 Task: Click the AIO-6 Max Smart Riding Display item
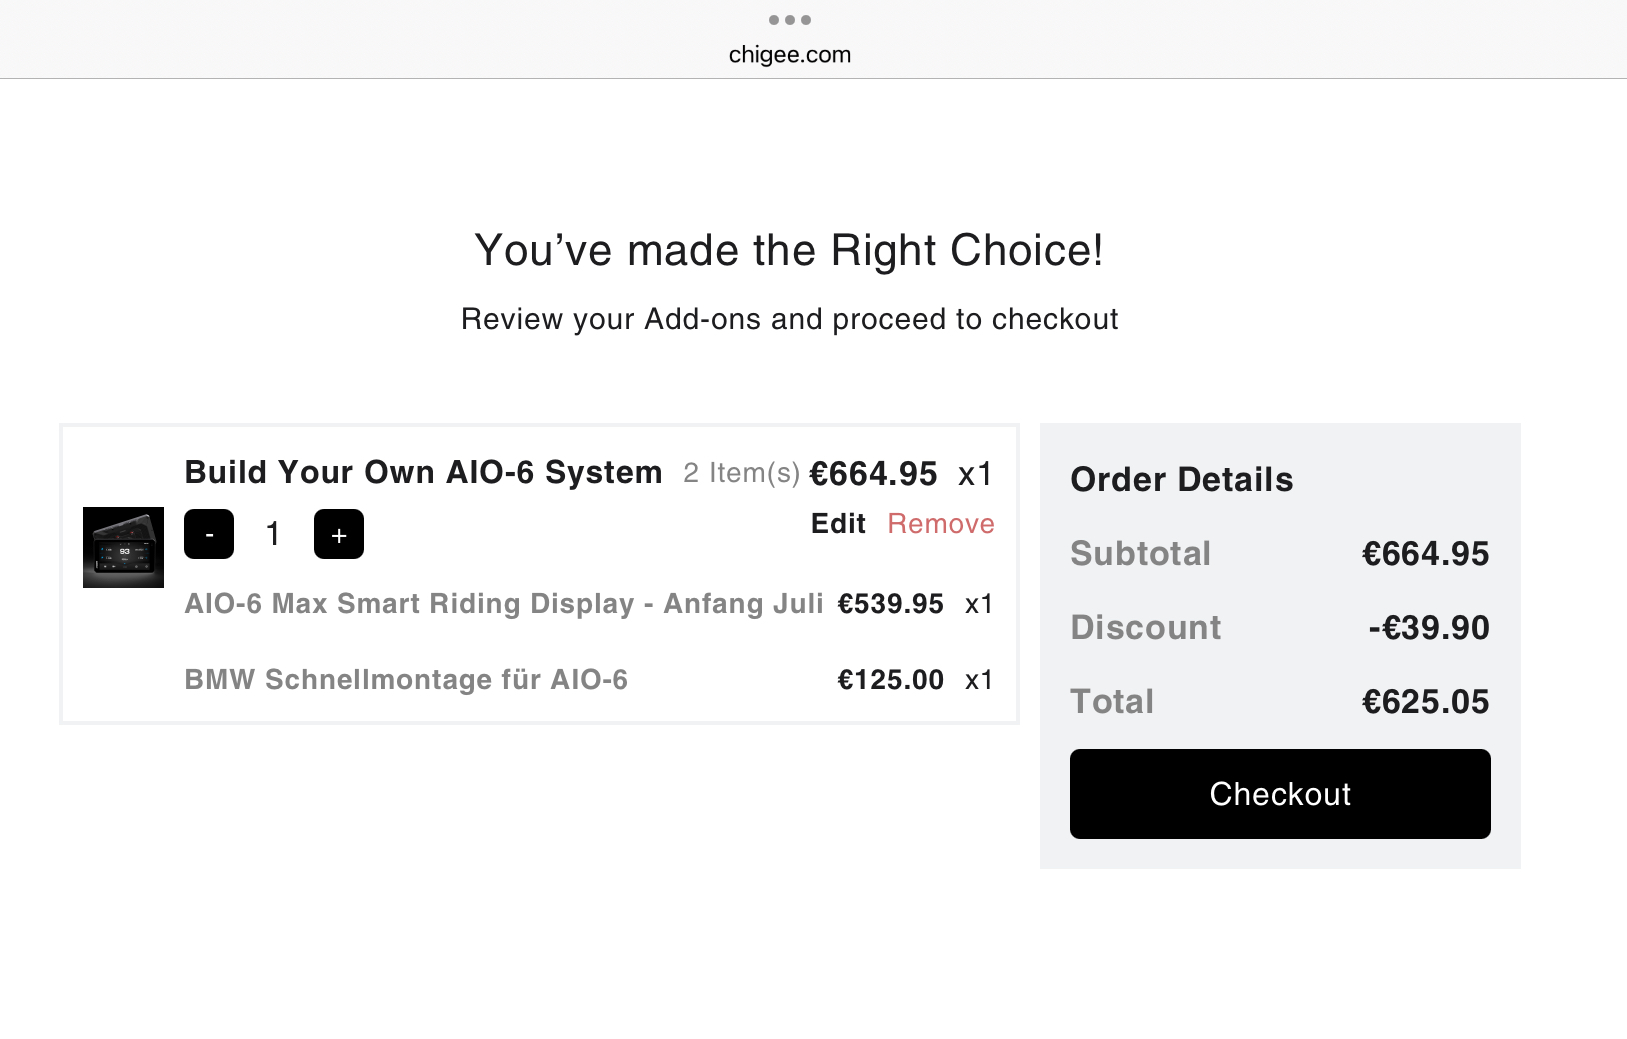[504, 604]
